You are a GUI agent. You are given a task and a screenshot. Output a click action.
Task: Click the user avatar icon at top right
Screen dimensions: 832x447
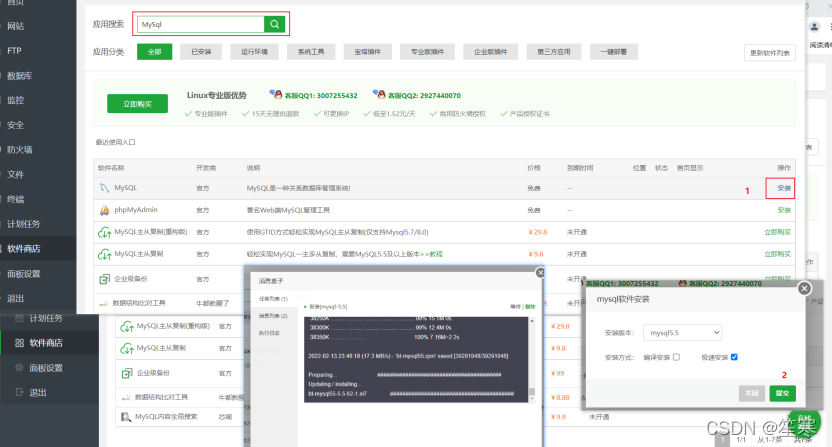[x=814, y=27]
